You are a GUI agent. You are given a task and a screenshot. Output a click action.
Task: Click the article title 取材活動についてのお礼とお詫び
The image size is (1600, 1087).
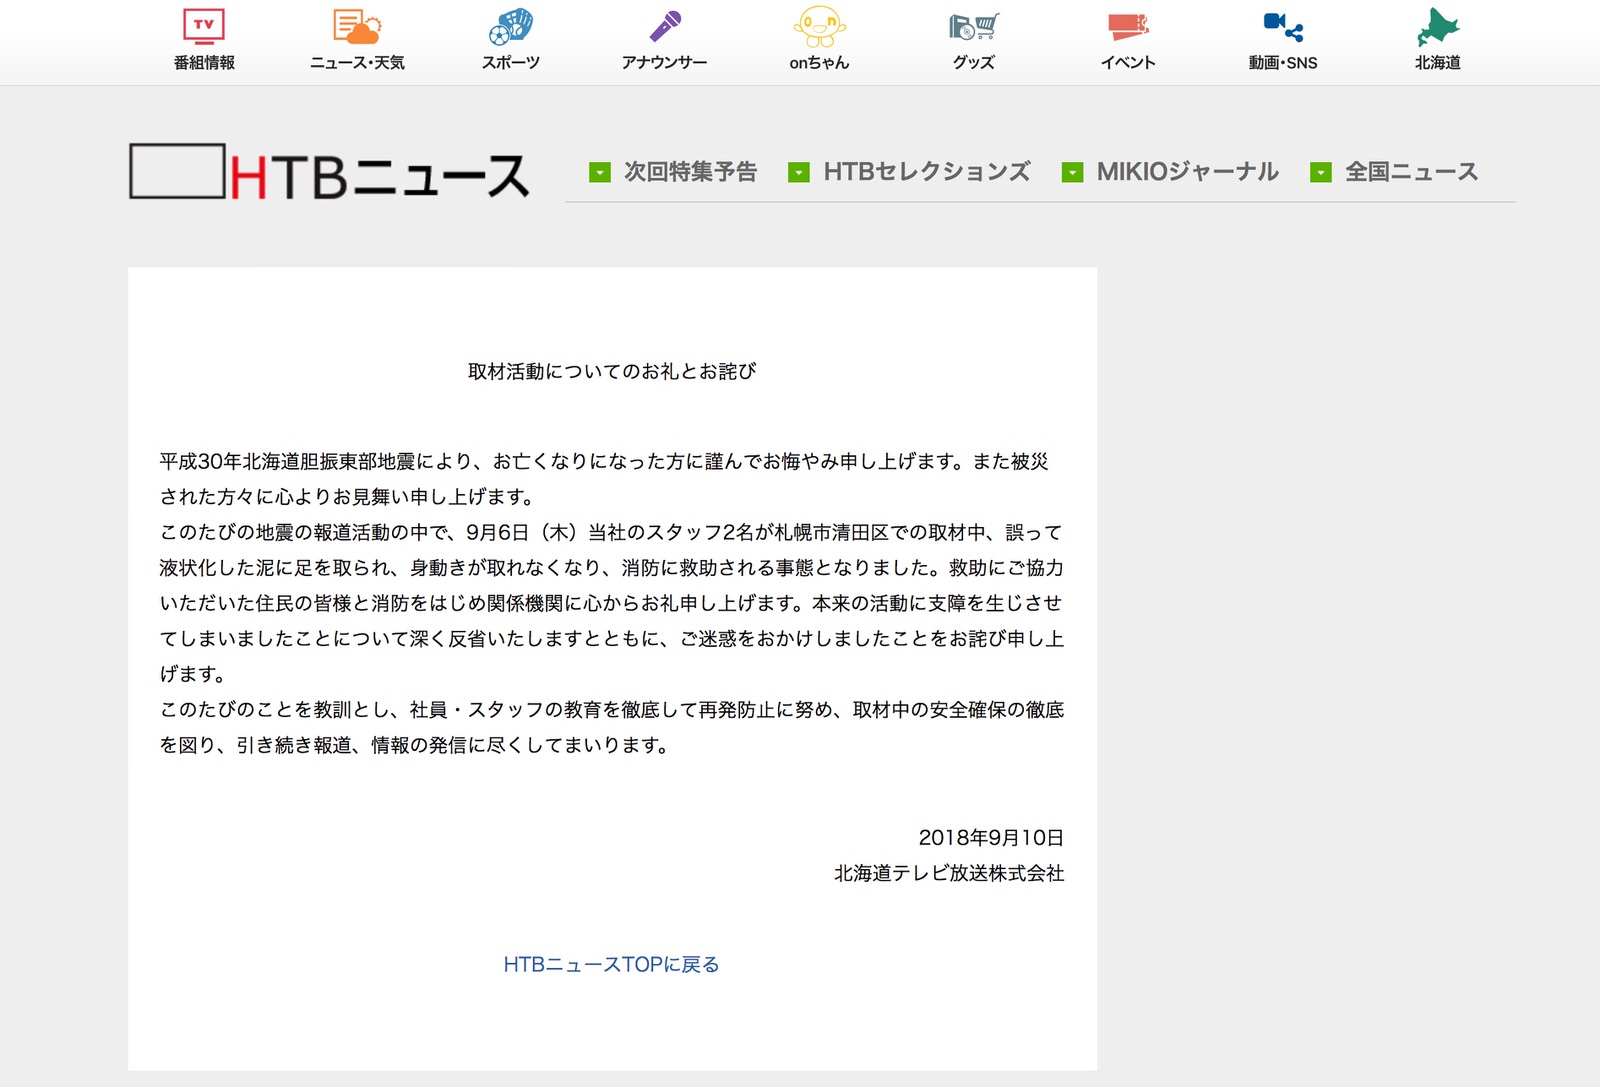coord(612,371)
